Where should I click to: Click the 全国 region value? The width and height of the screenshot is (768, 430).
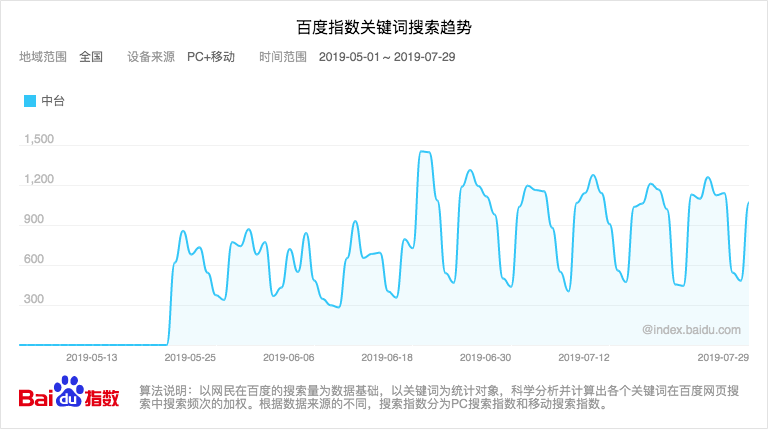[91, 57]
